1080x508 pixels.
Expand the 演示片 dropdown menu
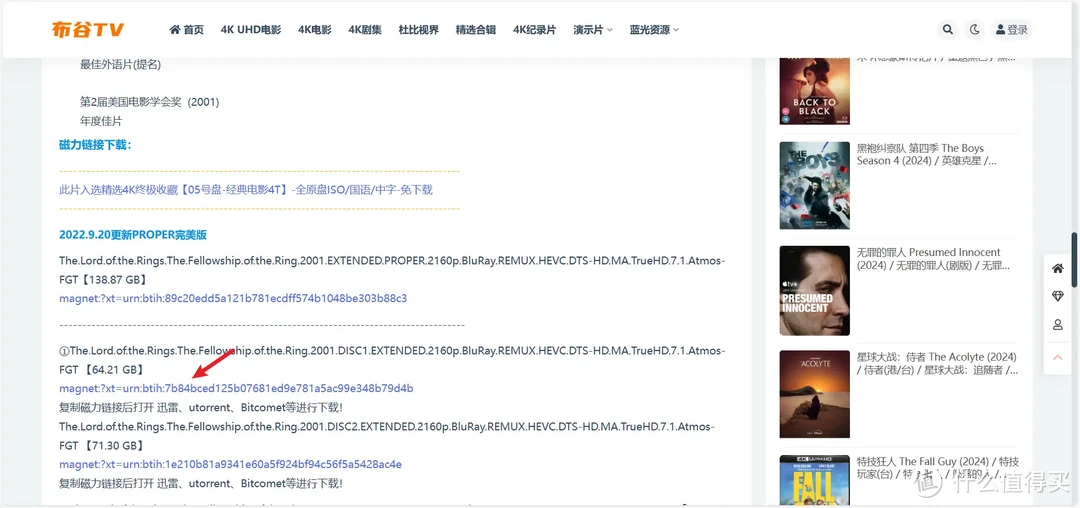(593, 30)
